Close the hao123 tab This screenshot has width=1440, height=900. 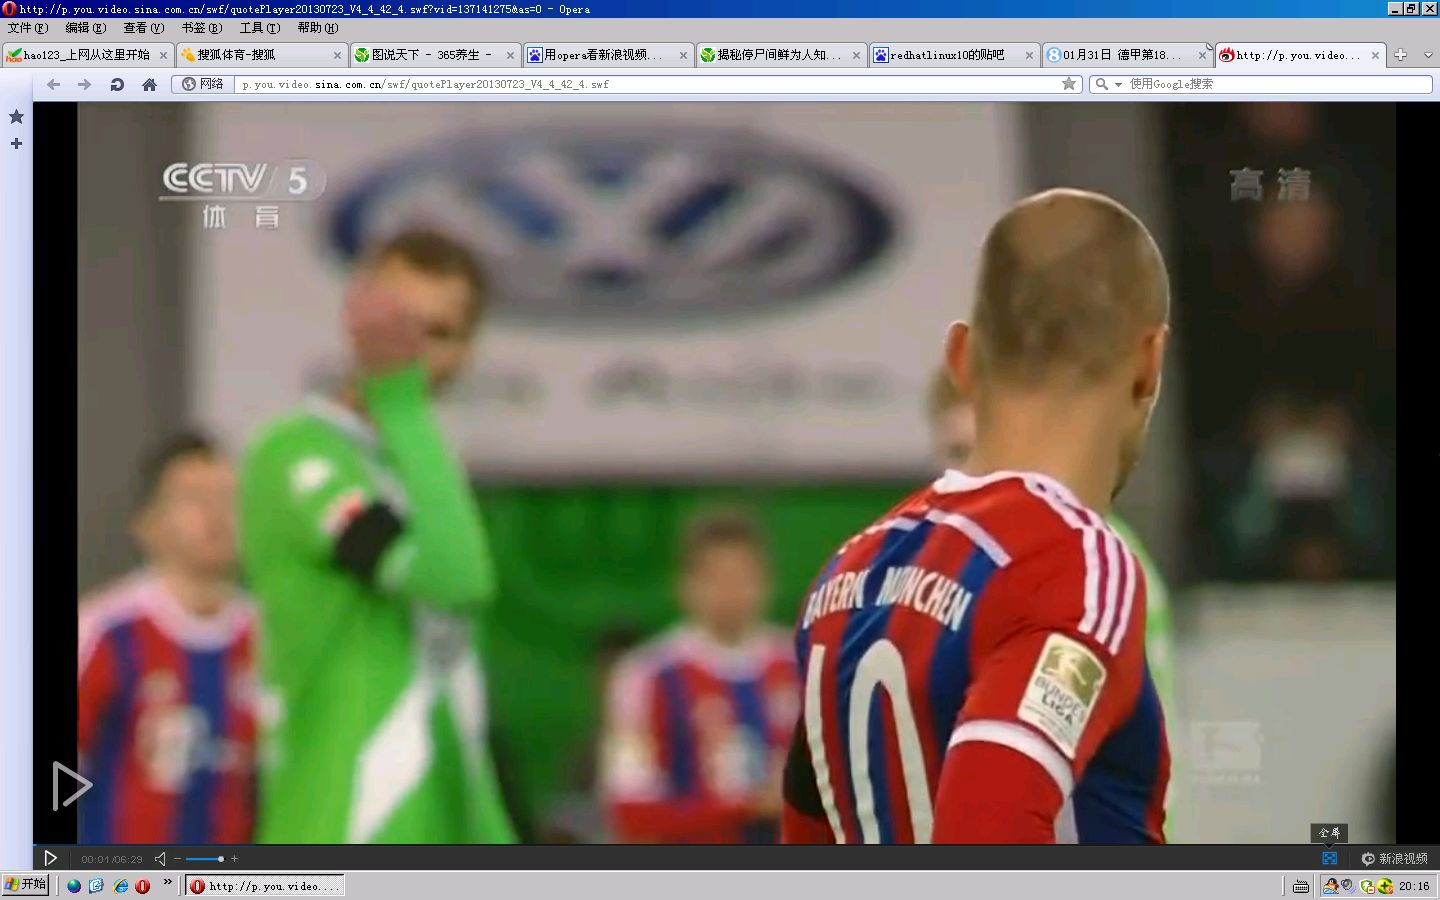(163, 56)
